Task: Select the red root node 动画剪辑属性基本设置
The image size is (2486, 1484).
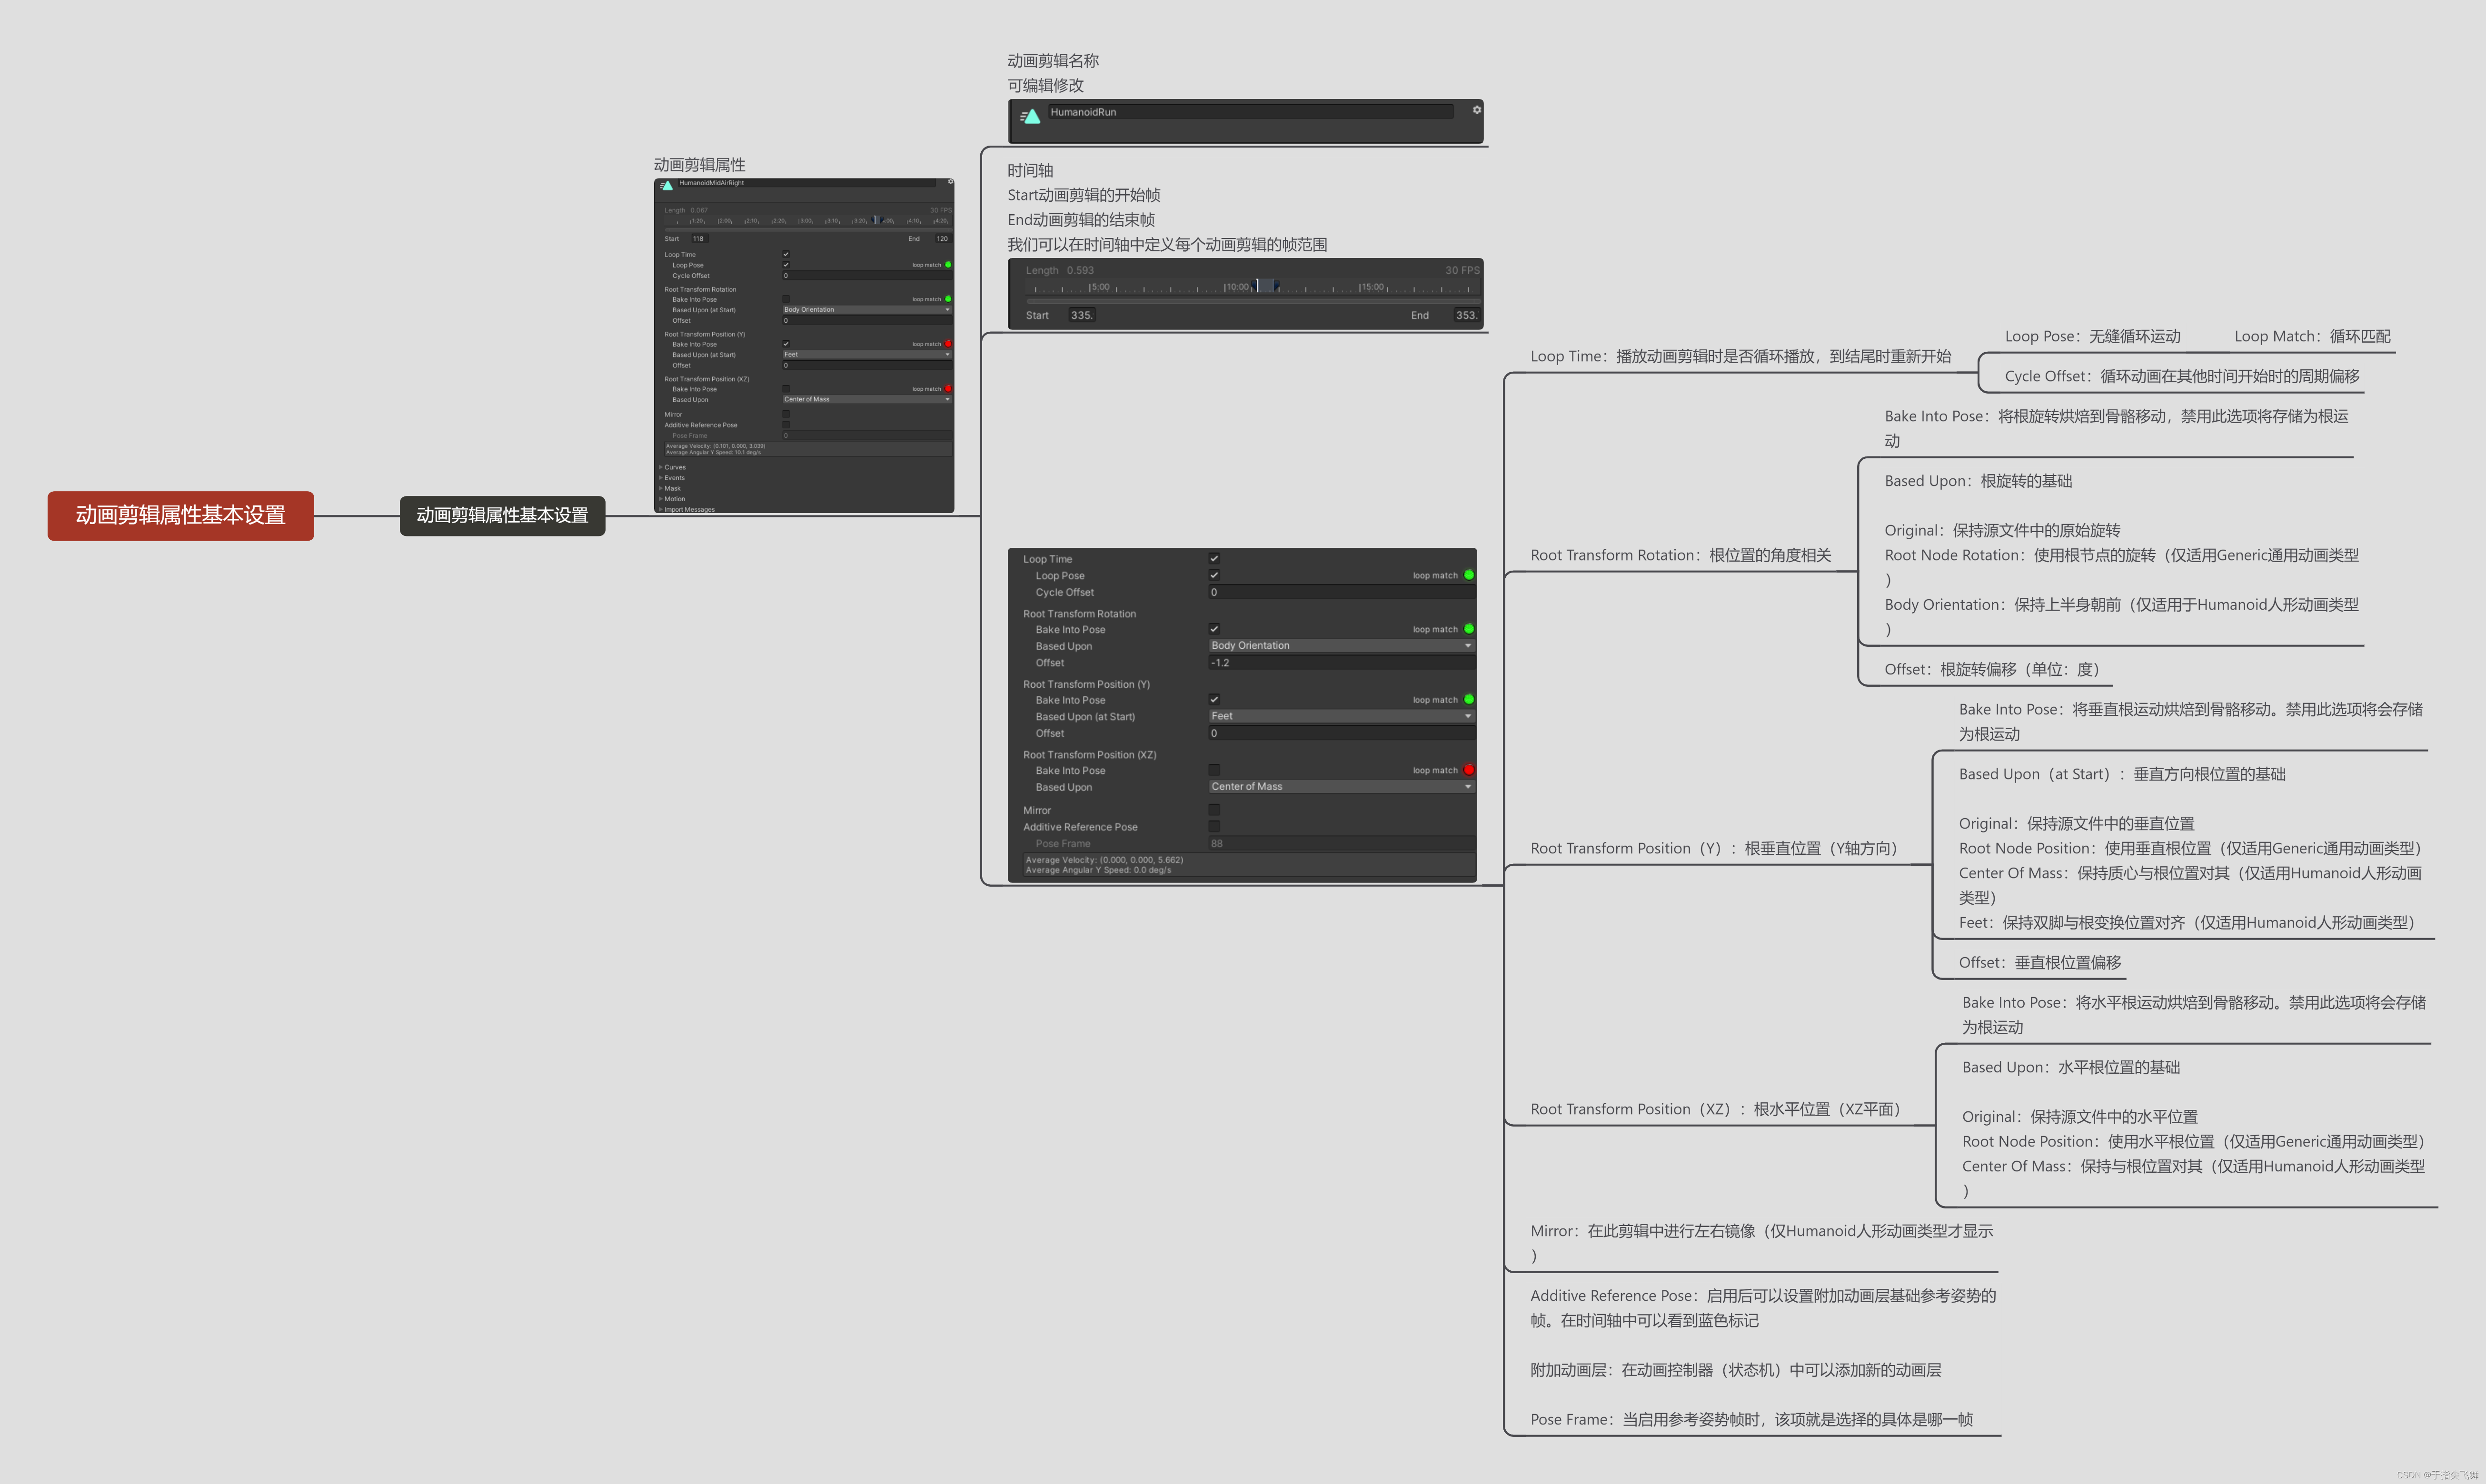Action: pos(181,515)
